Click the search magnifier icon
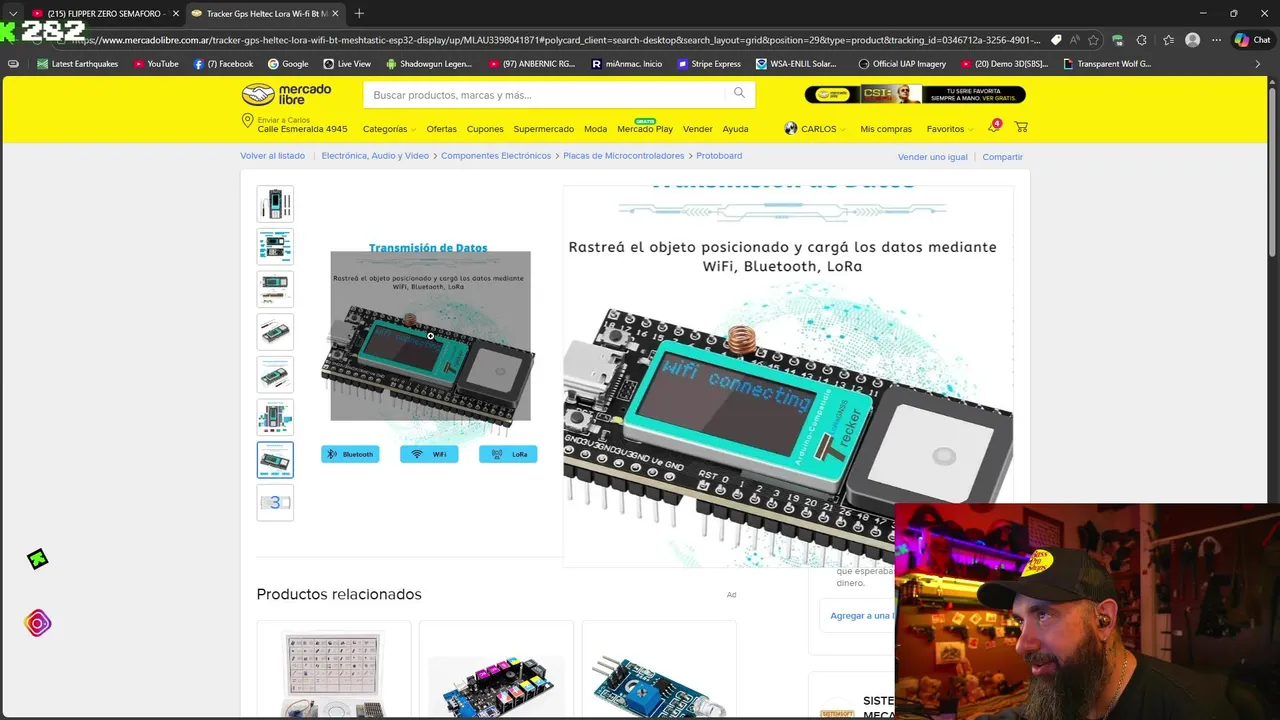 (x=739, y=93)
